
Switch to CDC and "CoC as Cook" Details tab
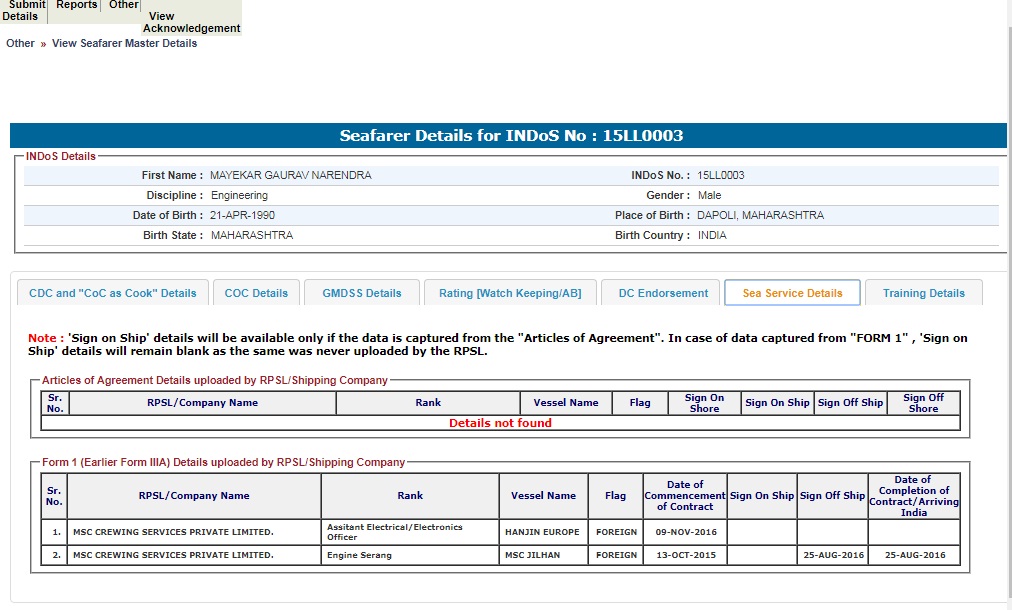[113, 293]
